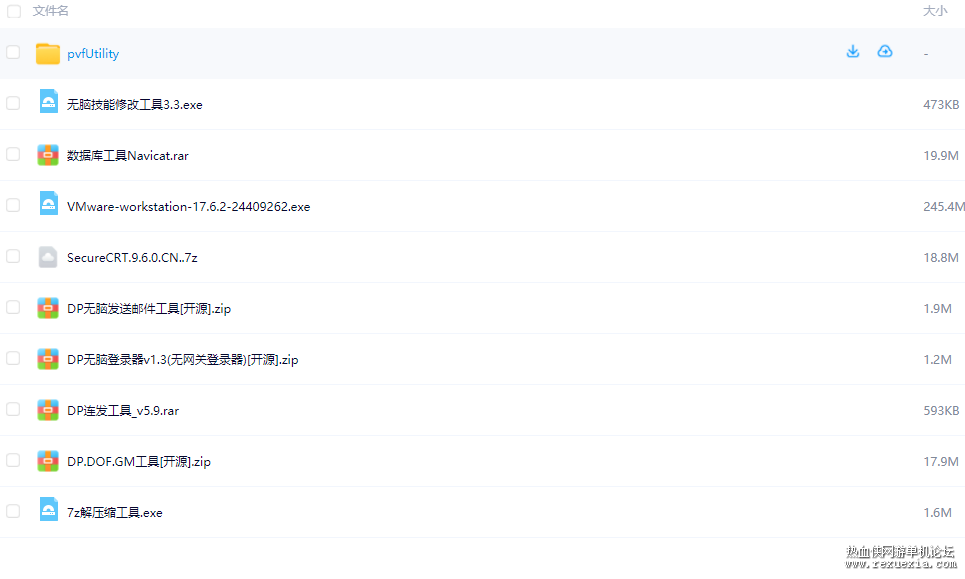Click the 18.8M size value

coord(941,258)
